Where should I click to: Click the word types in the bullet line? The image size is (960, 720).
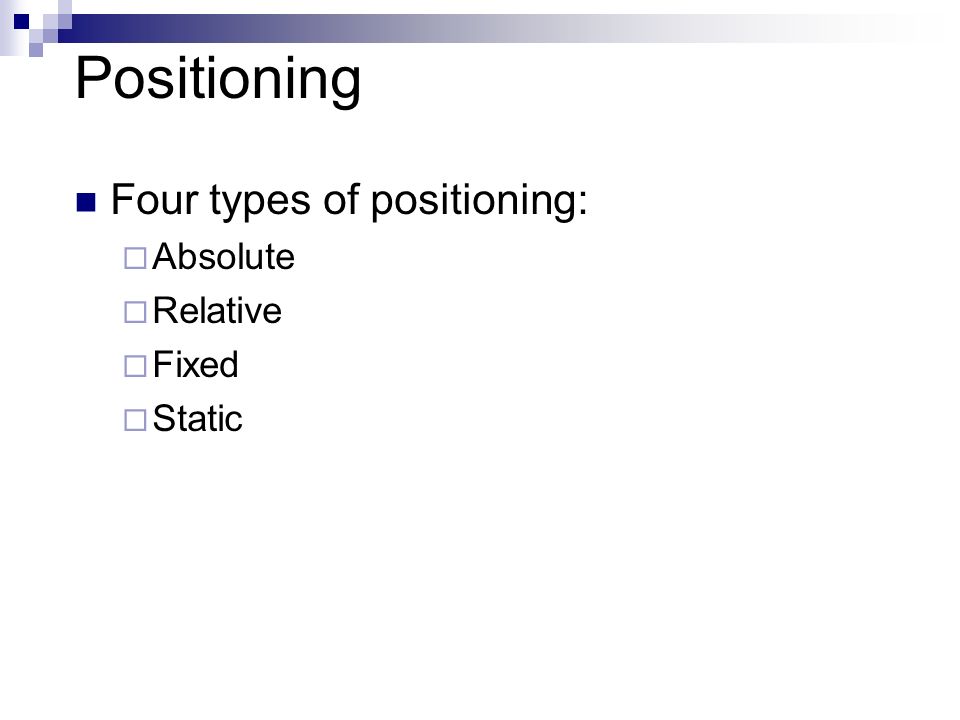click(x=260, y=202)
